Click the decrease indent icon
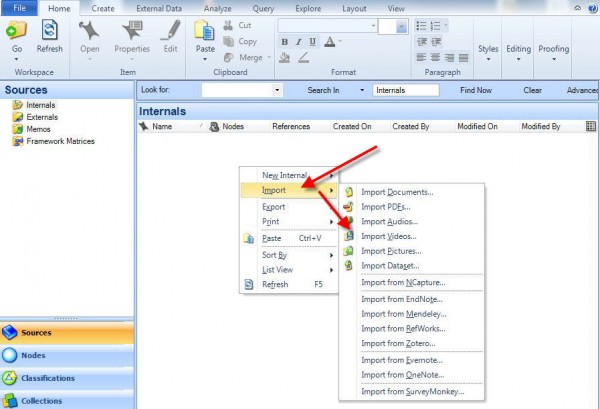 coord(421,42)
